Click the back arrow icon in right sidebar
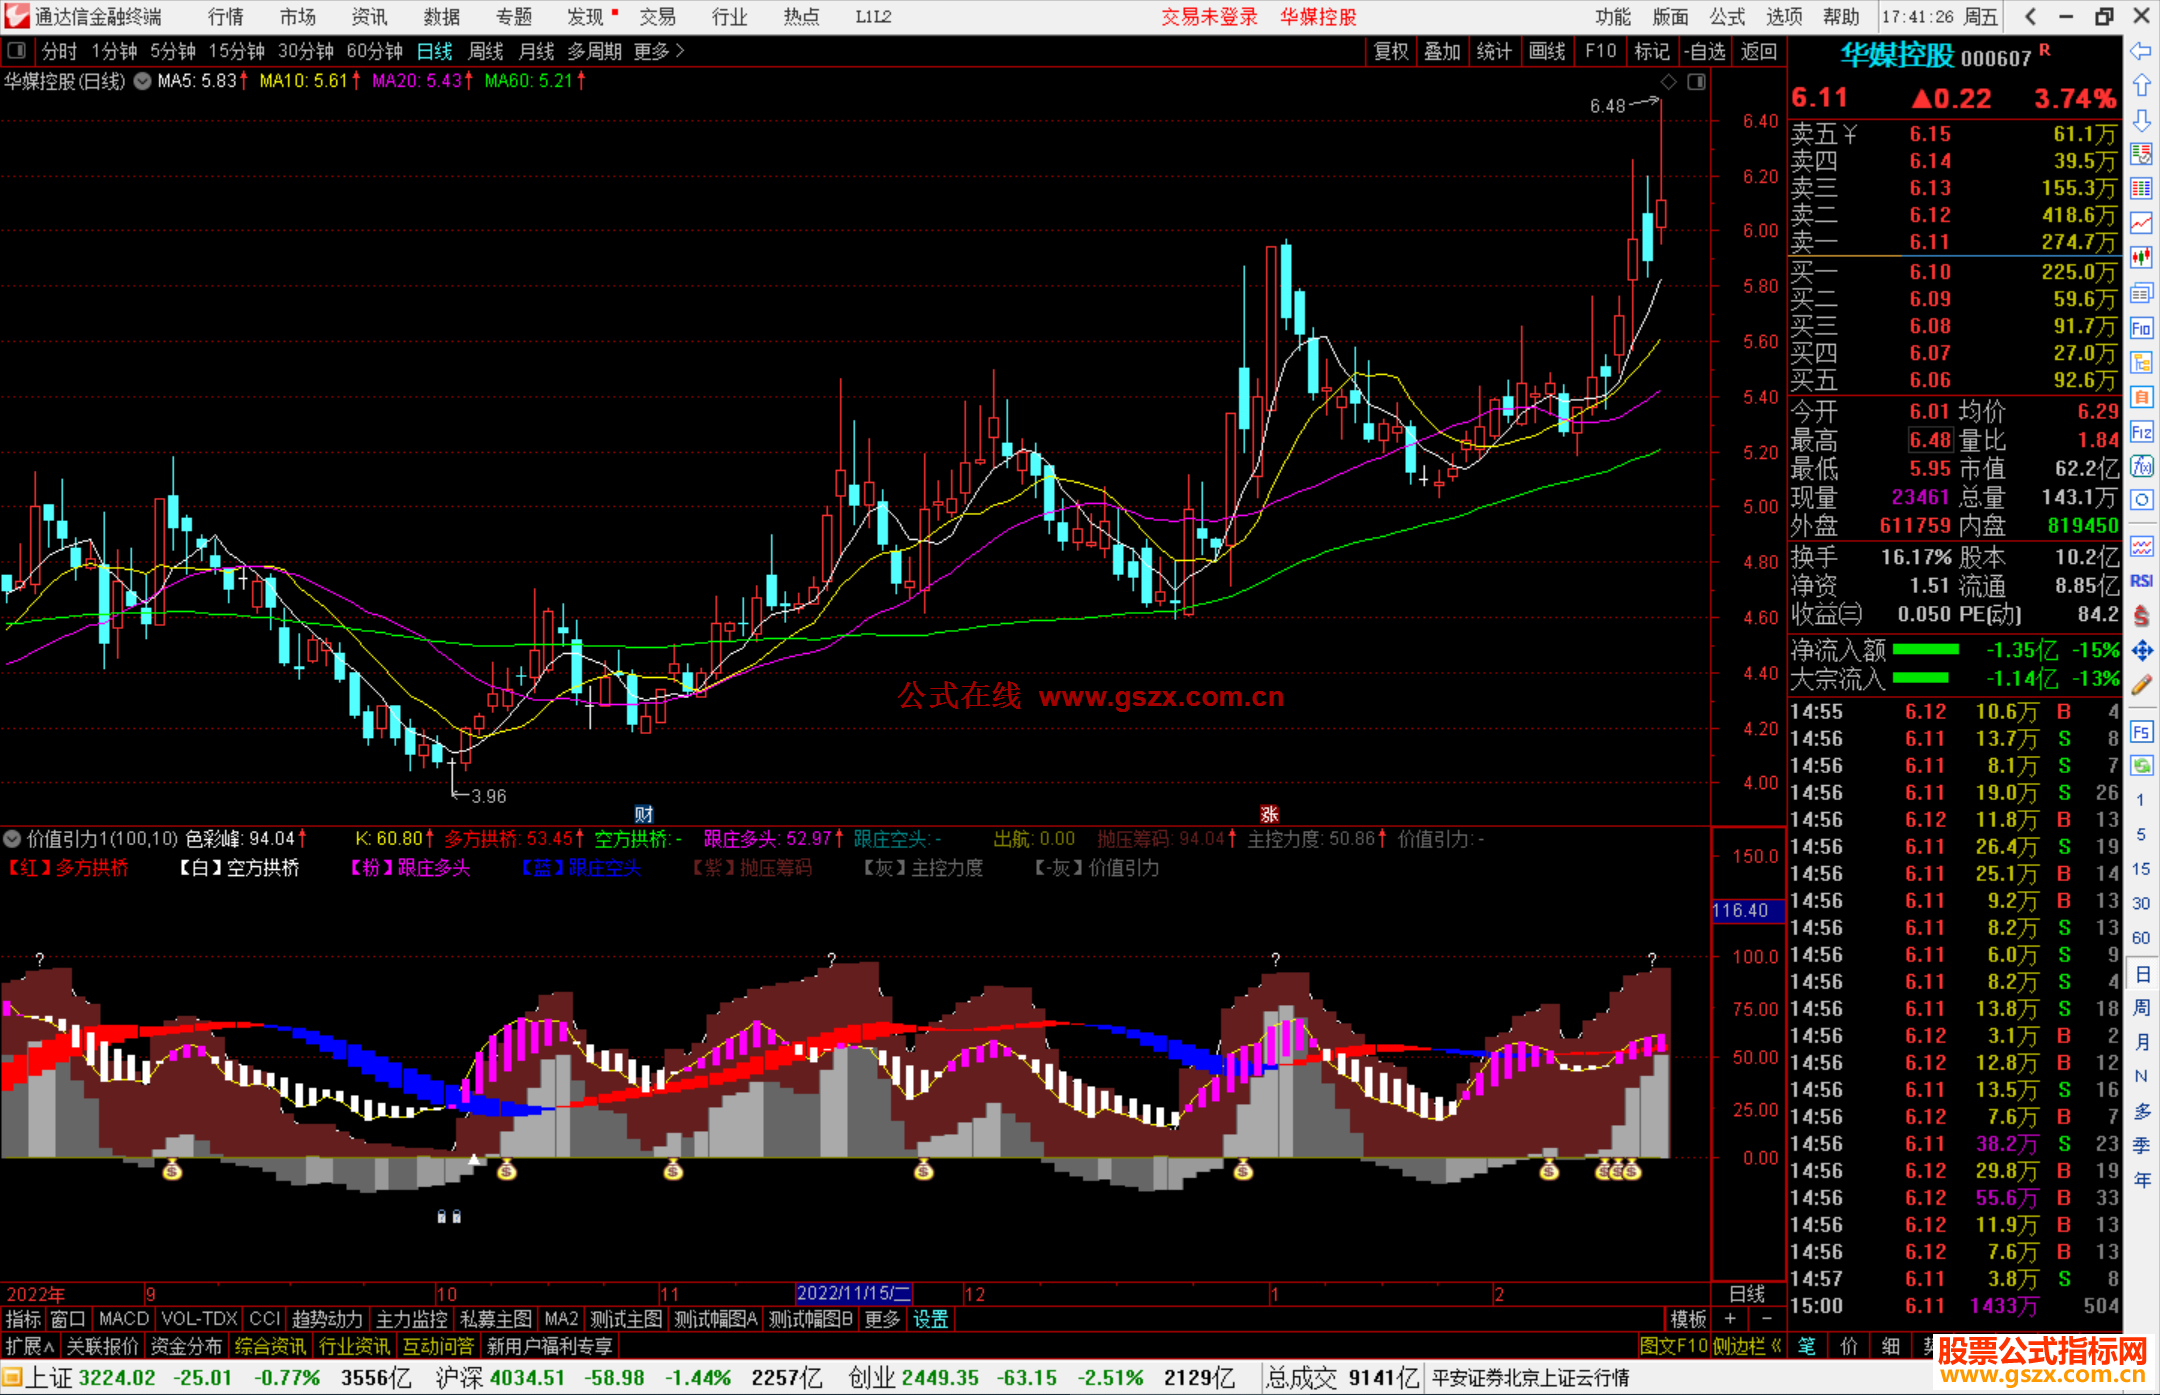This screenshot has width=2160, height=1395. pyautogui.click(x=2141, y=51)
